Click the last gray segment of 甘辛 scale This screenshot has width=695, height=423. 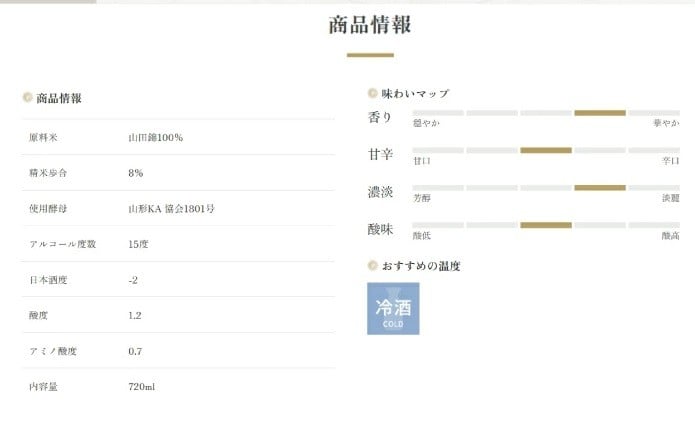pyautogui.click(x=654, y=150)
